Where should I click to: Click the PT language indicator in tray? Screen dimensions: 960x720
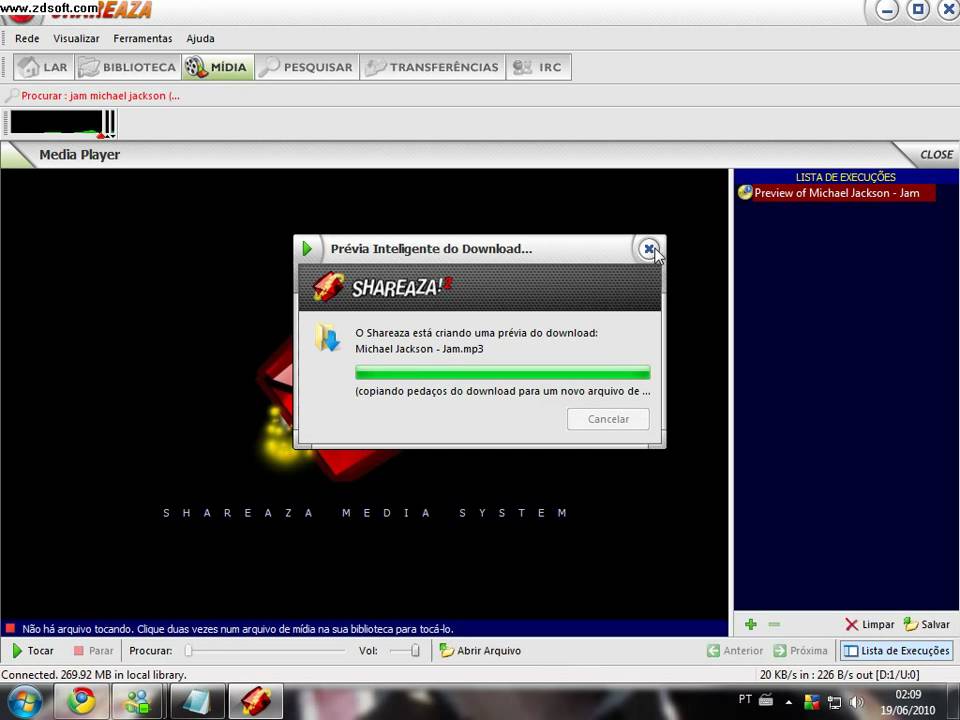tap(744, 699)
